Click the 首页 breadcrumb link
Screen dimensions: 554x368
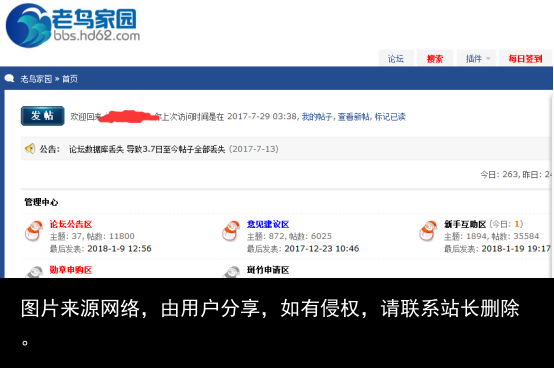tap(70, 79)
